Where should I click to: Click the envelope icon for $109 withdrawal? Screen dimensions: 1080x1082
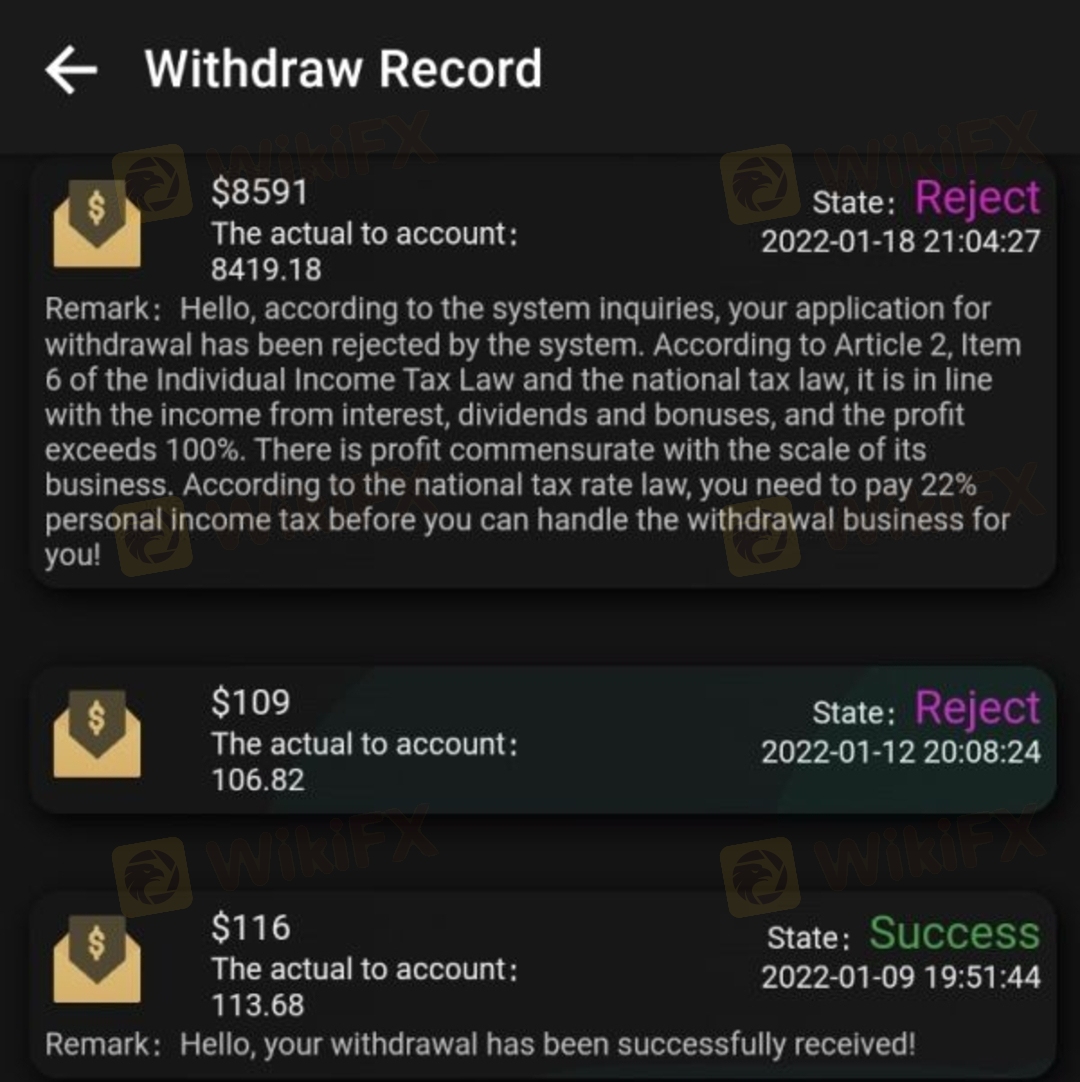click(97, 734)
